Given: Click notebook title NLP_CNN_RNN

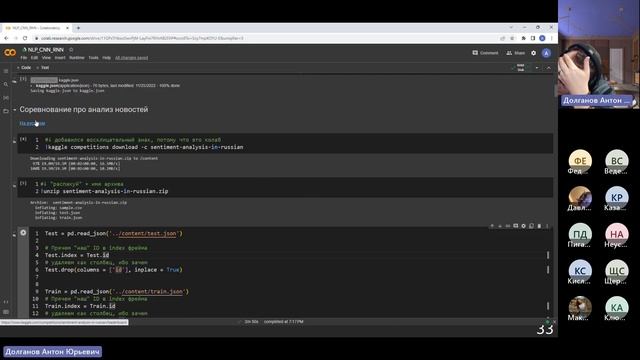Looking at the screenshot, I should coord(46,49).
